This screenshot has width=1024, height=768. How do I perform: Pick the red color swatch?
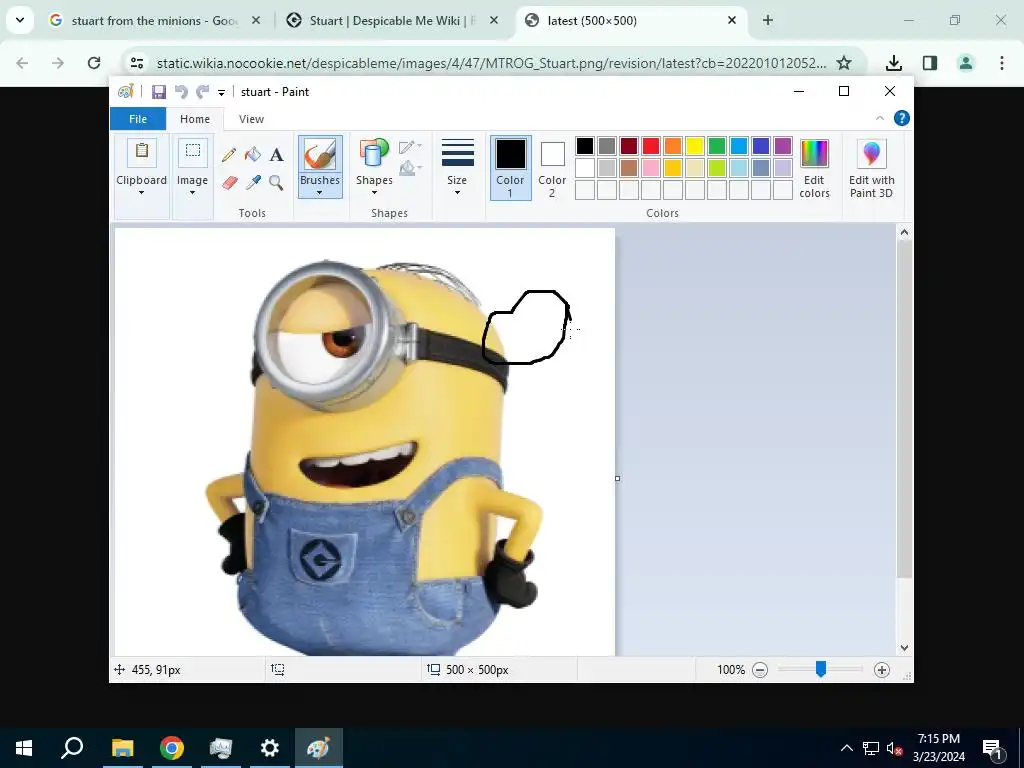(651, 146)
